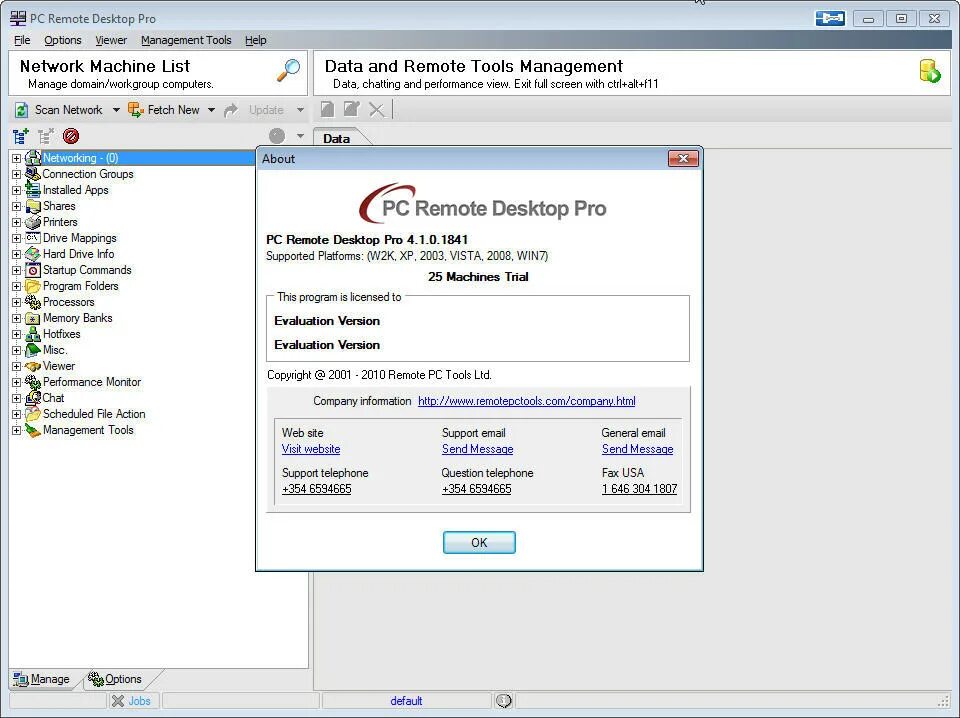Click the Startup Commands icon

pyautogui.click(x=32, y=270)
